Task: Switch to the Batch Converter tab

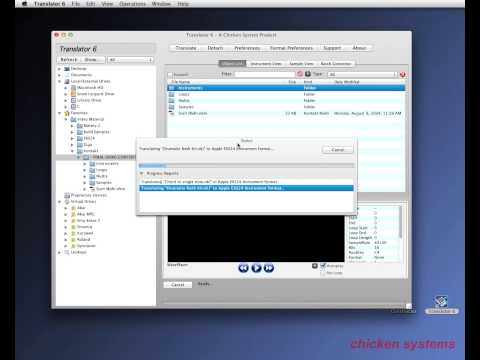Action: coord(336,63)
